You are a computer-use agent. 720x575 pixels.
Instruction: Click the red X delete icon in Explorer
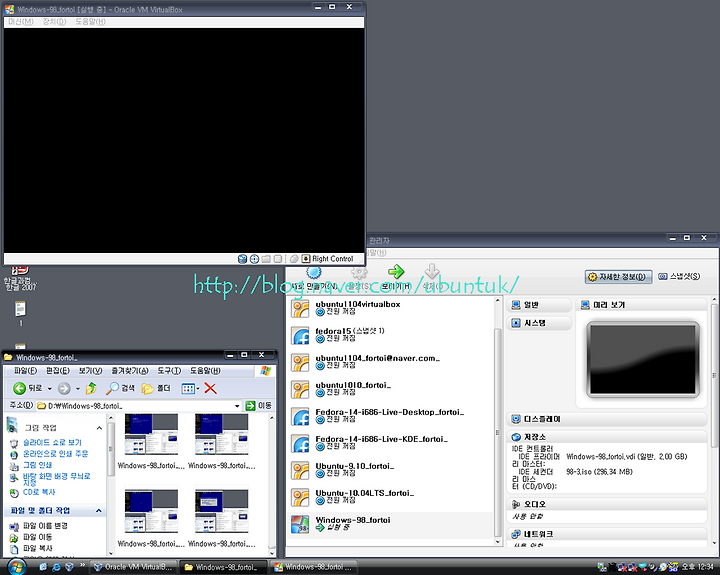click(210, 389)
